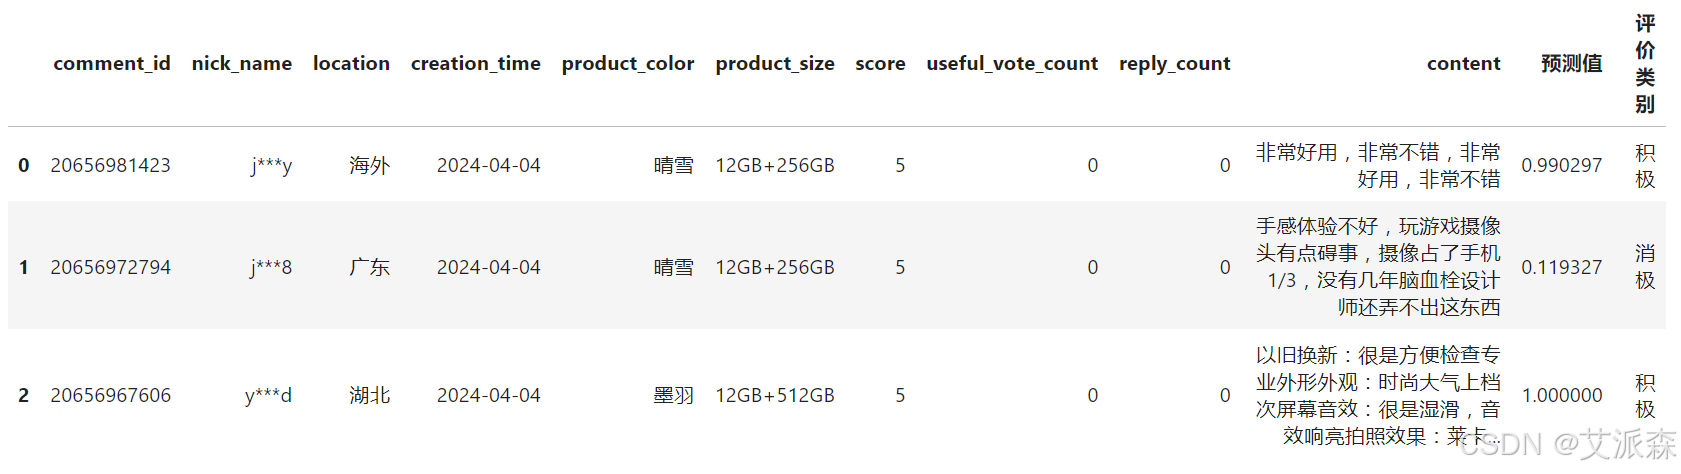Select the 评价类别 column header
The height and width of the screenshot is (474, 1681).
pyautogui.click(x=1645, y=64)
